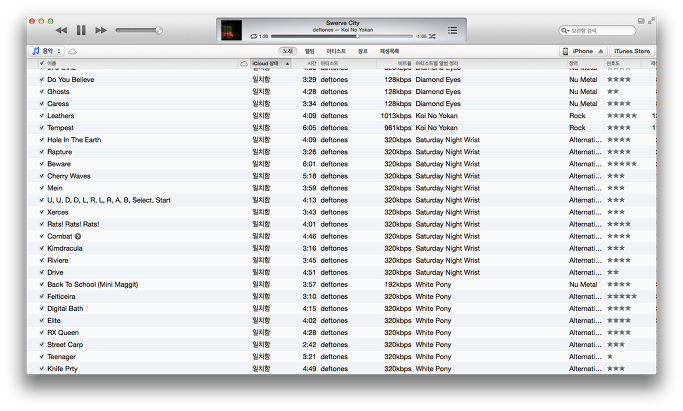Click the search magnifier icon

point(565,30)
